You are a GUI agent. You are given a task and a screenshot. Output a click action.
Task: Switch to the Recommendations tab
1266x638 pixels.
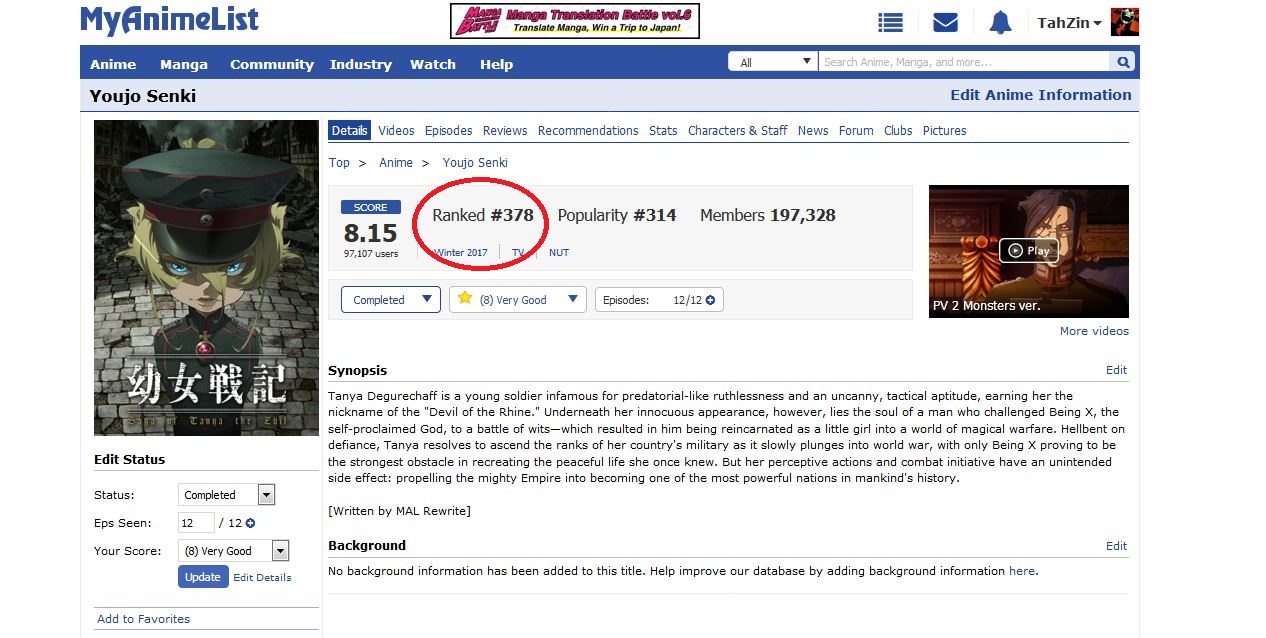coord(588,131)
